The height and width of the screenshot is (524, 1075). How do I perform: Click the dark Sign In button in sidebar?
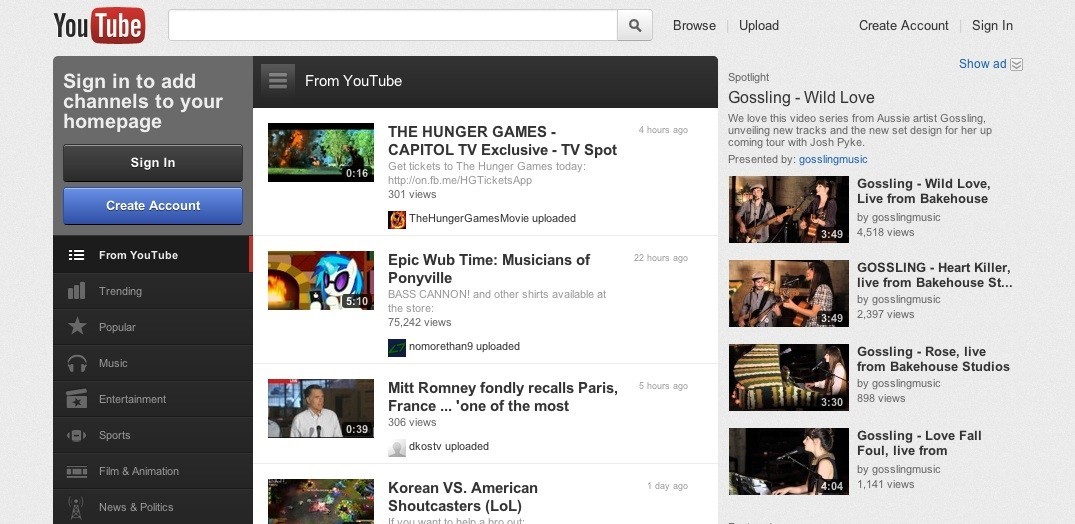click(153, 163)
